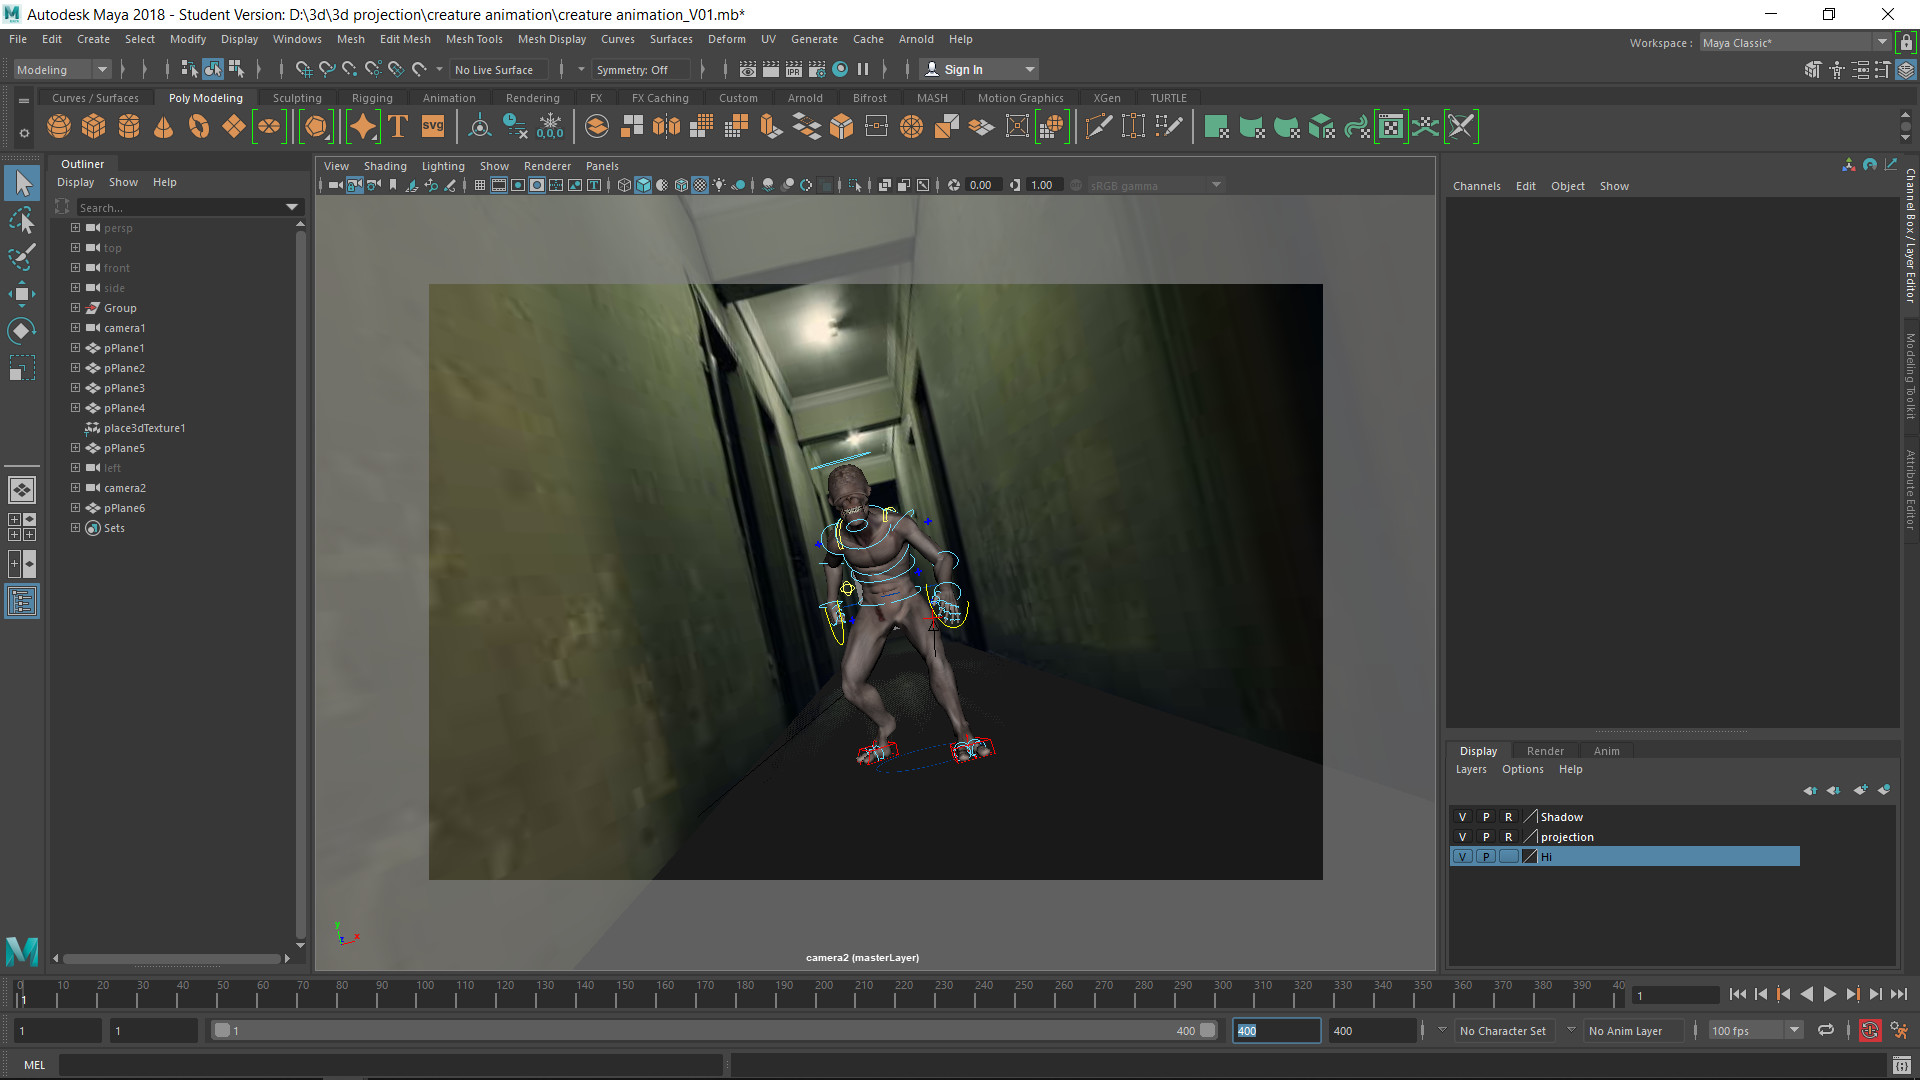Select the polygon sphere shelf icon

59,127
